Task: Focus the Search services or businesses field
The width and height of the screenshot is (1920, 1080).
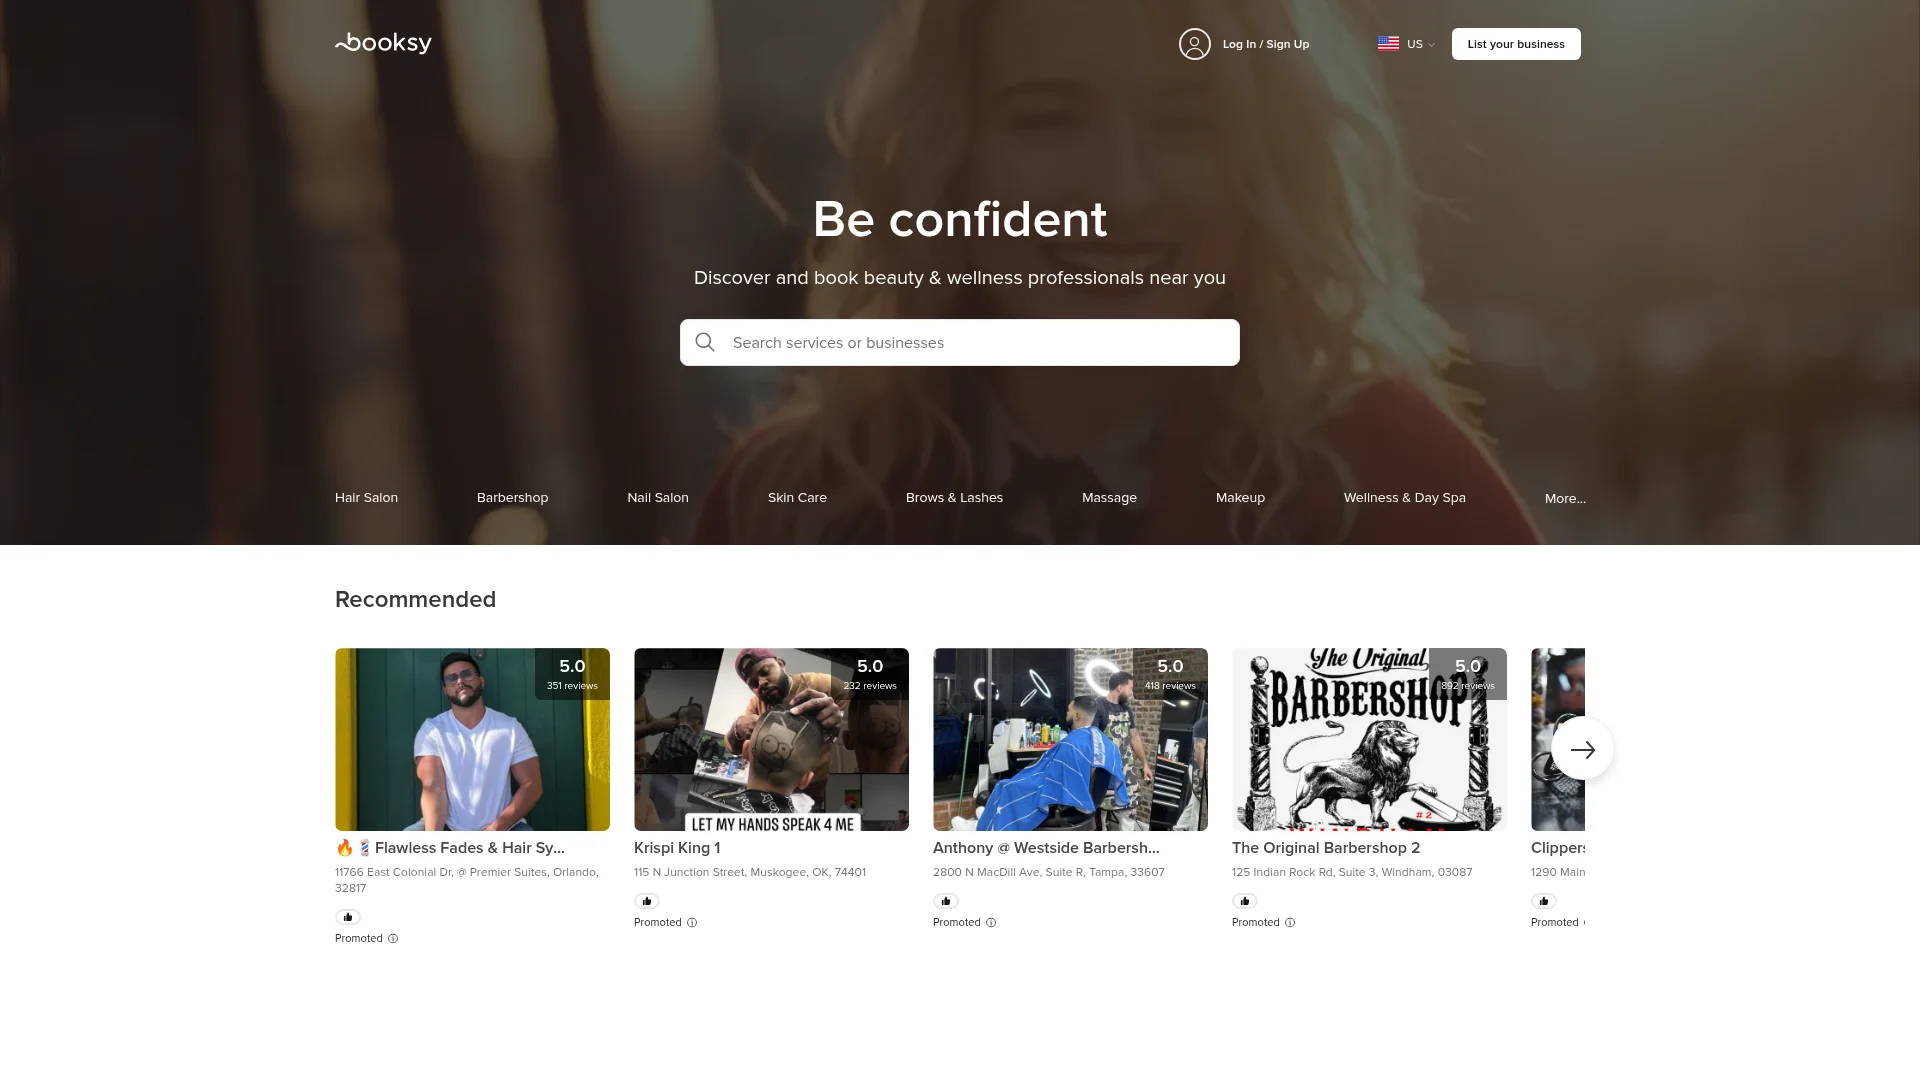Action: coord(960,342)
